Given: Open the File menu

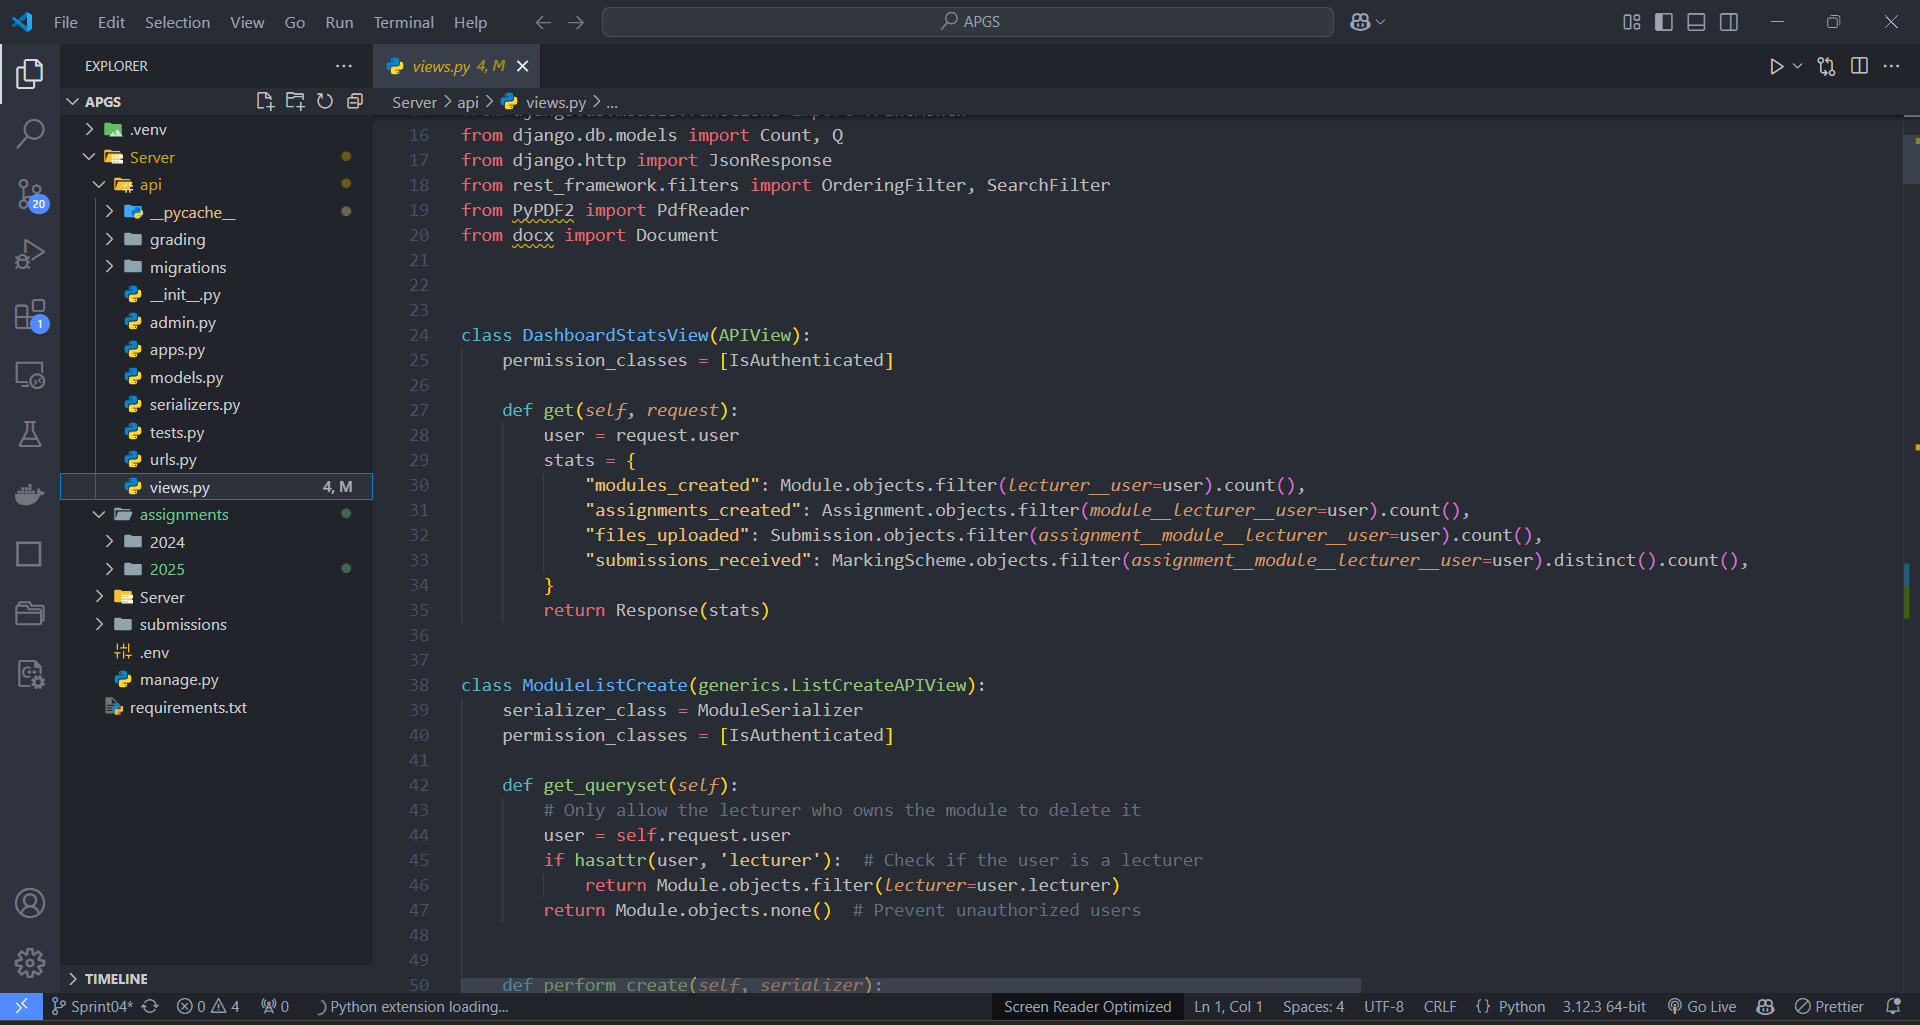Looking at the screenshot, I should pos(65,22).
